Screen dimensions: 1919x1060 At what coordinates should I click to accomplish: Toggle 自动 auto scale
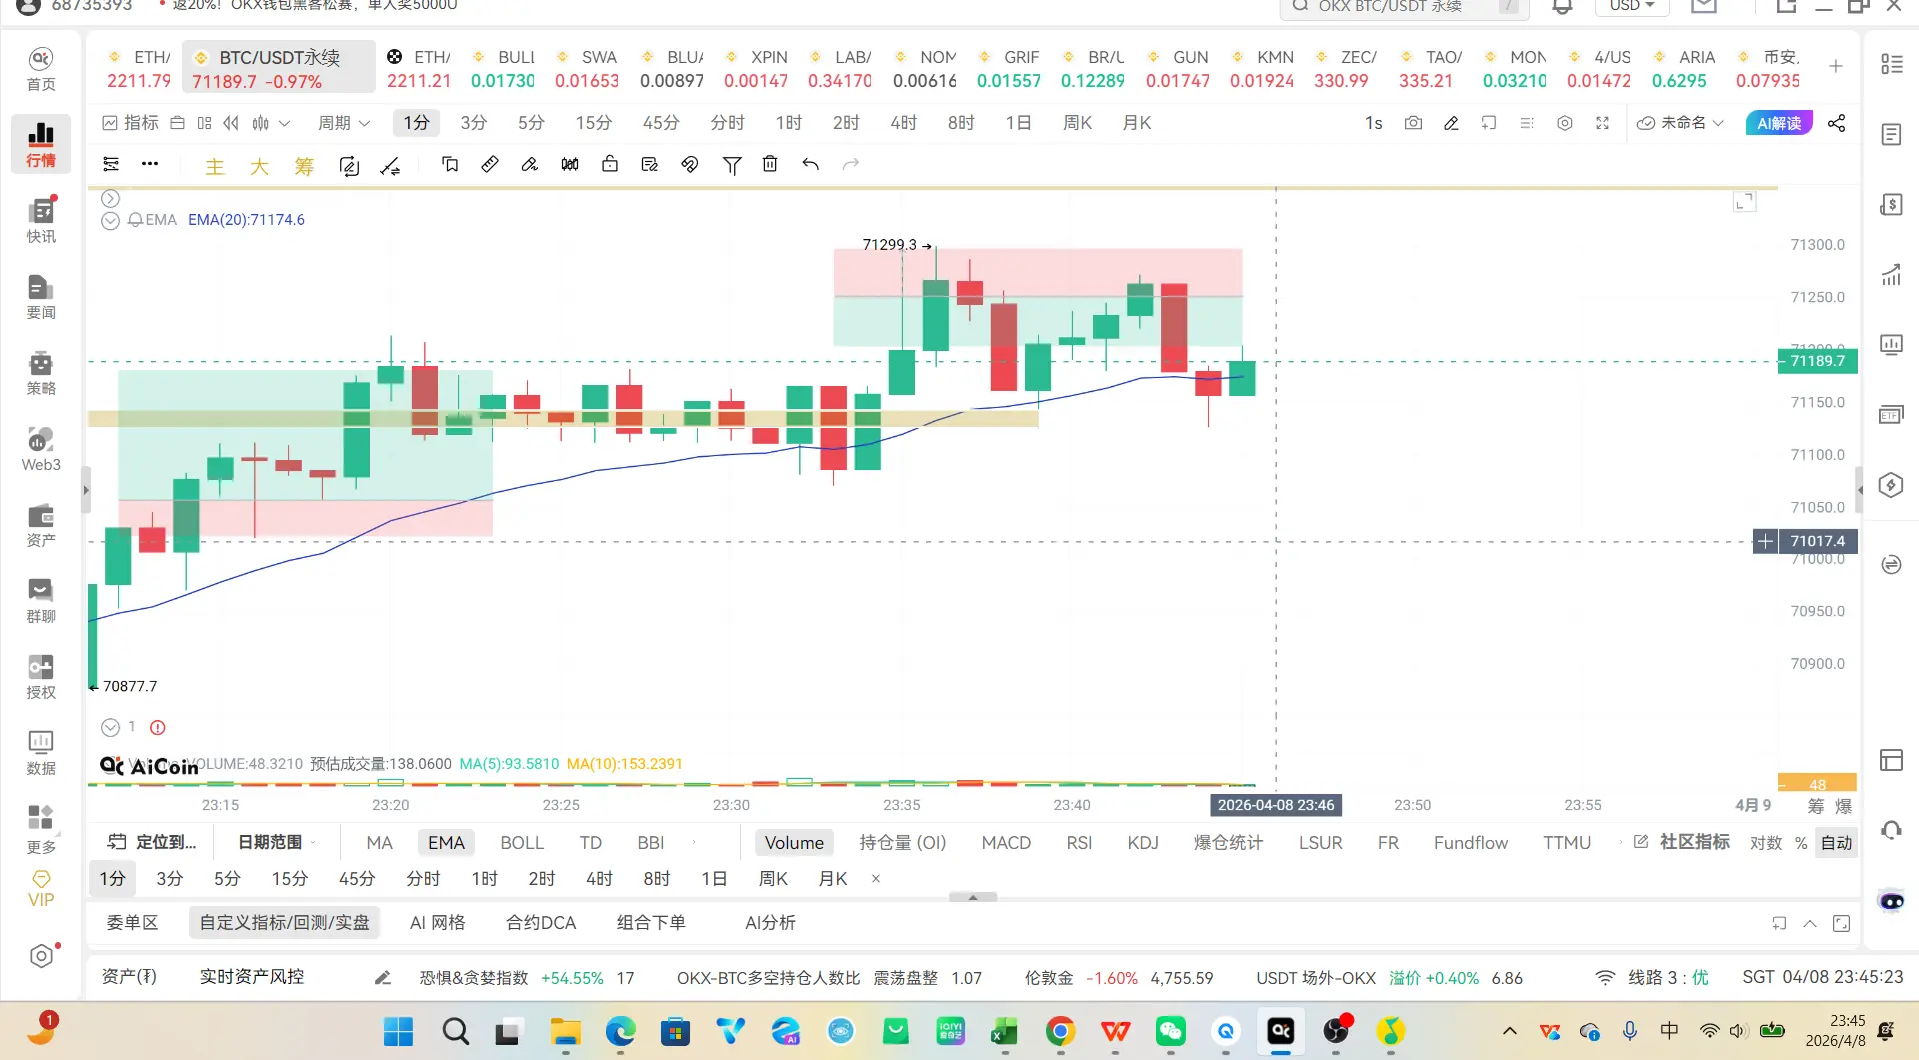1836,843
